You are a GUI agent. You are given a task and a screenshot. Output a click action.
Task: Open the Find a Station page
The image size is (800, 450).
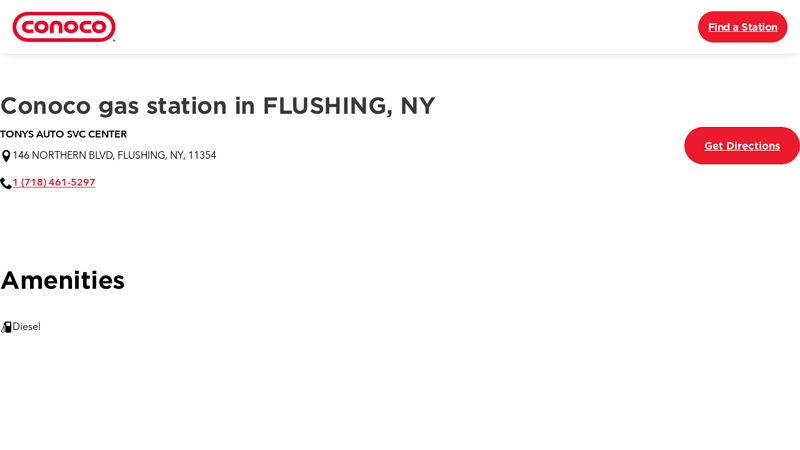point(742,27)
